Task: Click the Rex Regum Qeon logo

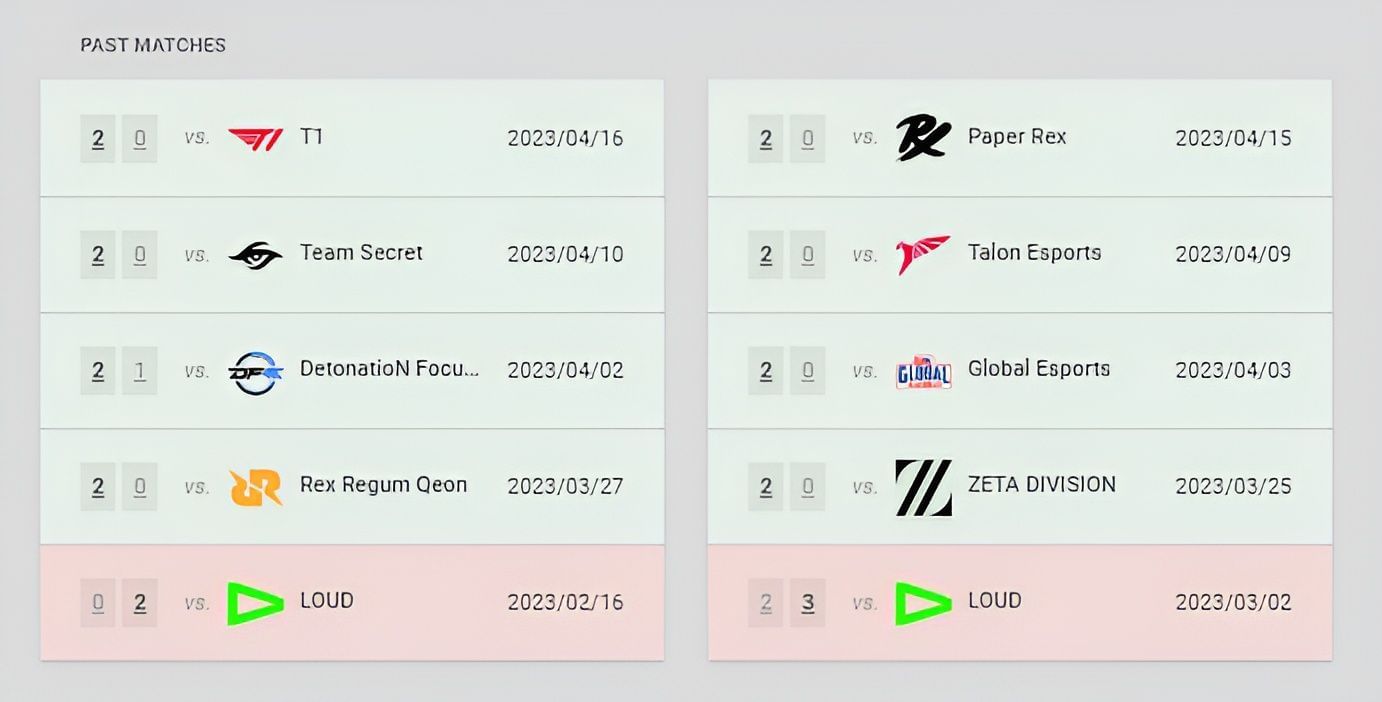Action: (x=255, y=486)
